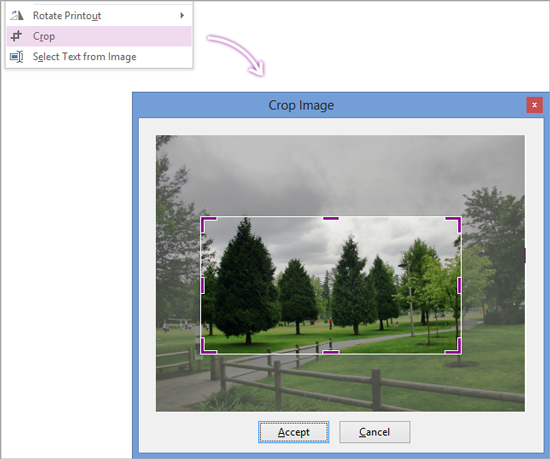Cancel the Crop Image dialog
This screenshot has height=459, width=550.
pyautogui.click(x=374, y=432)
